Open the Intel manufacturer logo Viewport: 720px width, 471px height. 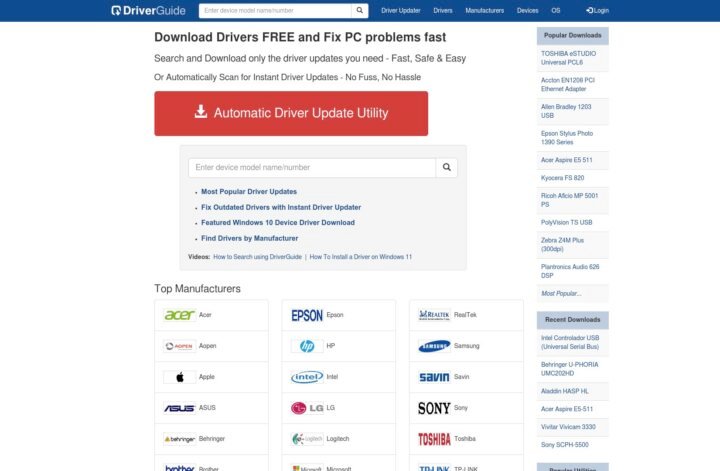[307, 377]
